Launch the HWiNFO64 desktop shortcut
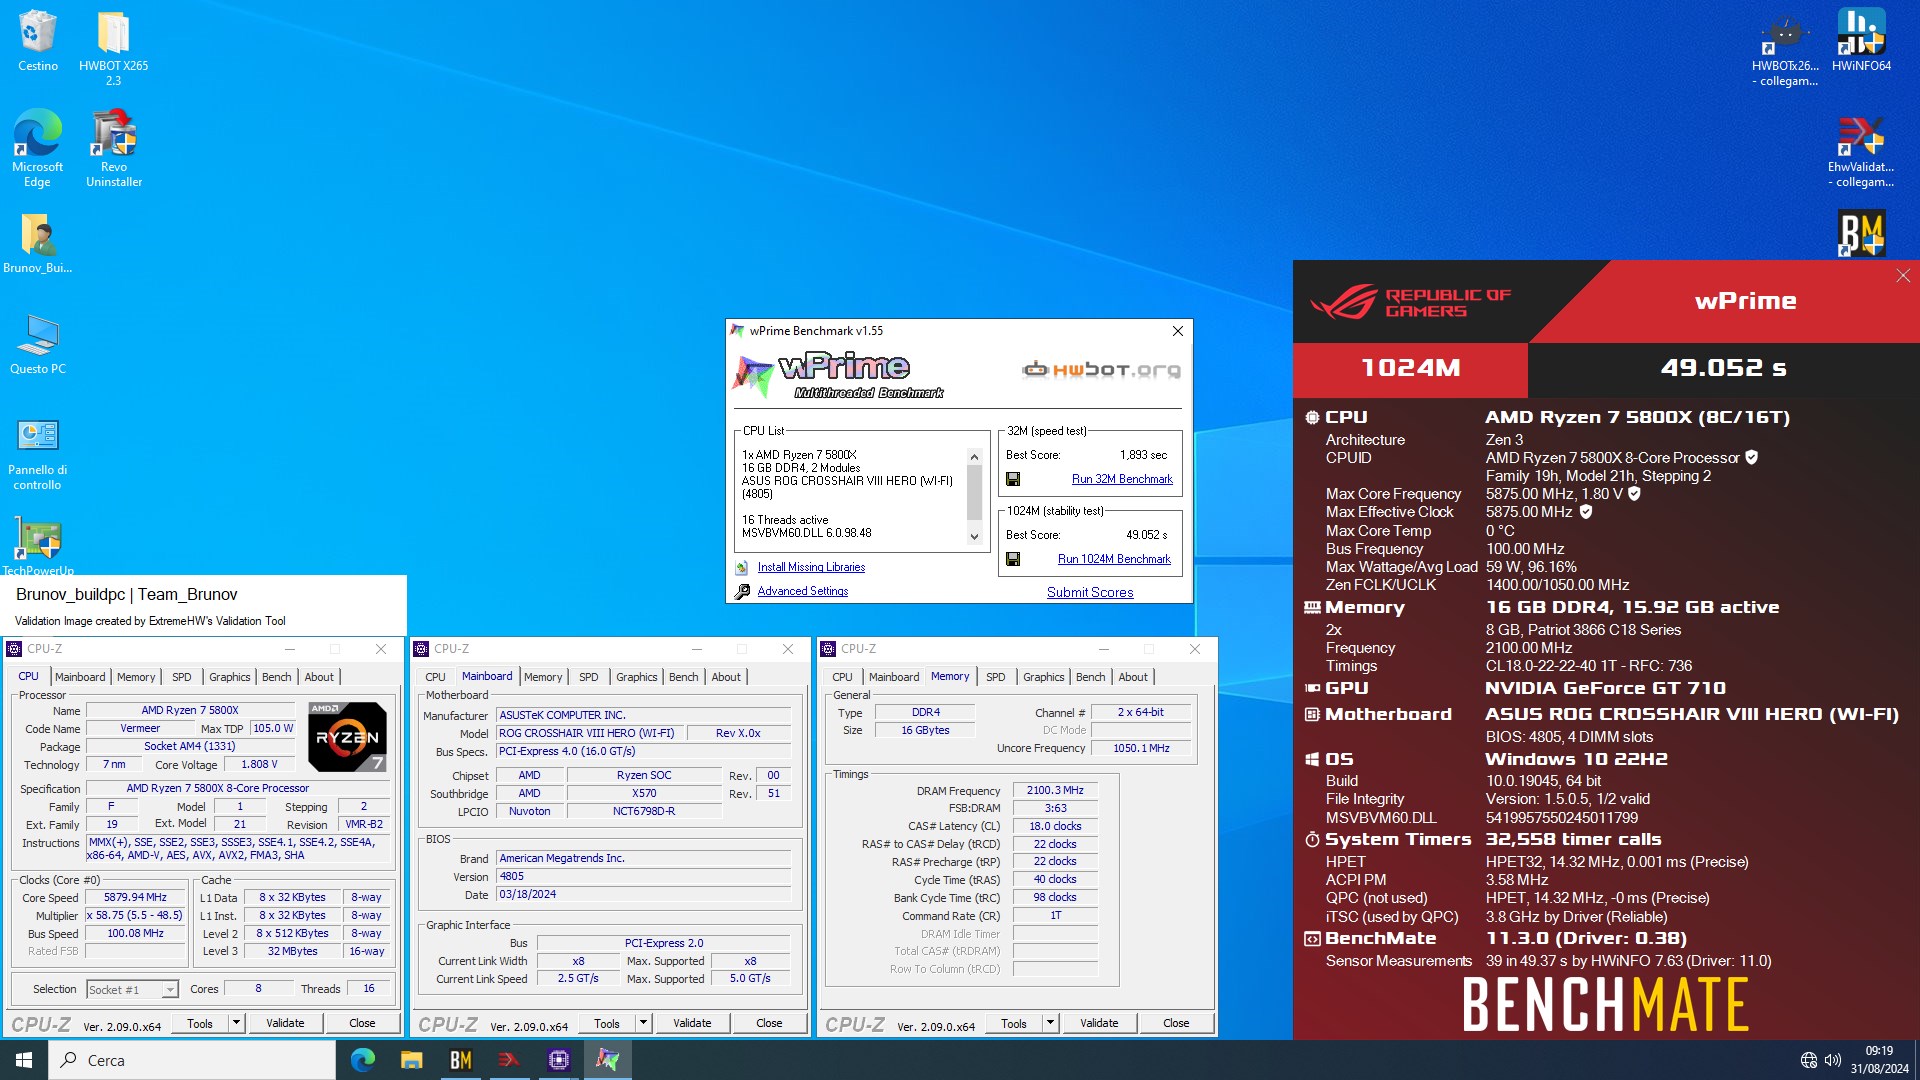Screen dimensions: 1920x1080 click(1861, 40)
